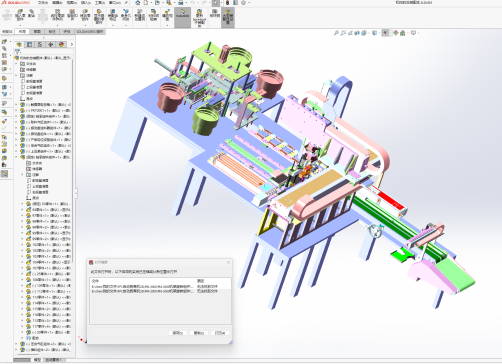502x364 pixels.
Task: Open dropdown arrow under Insert Components
Action: [20, 25]
